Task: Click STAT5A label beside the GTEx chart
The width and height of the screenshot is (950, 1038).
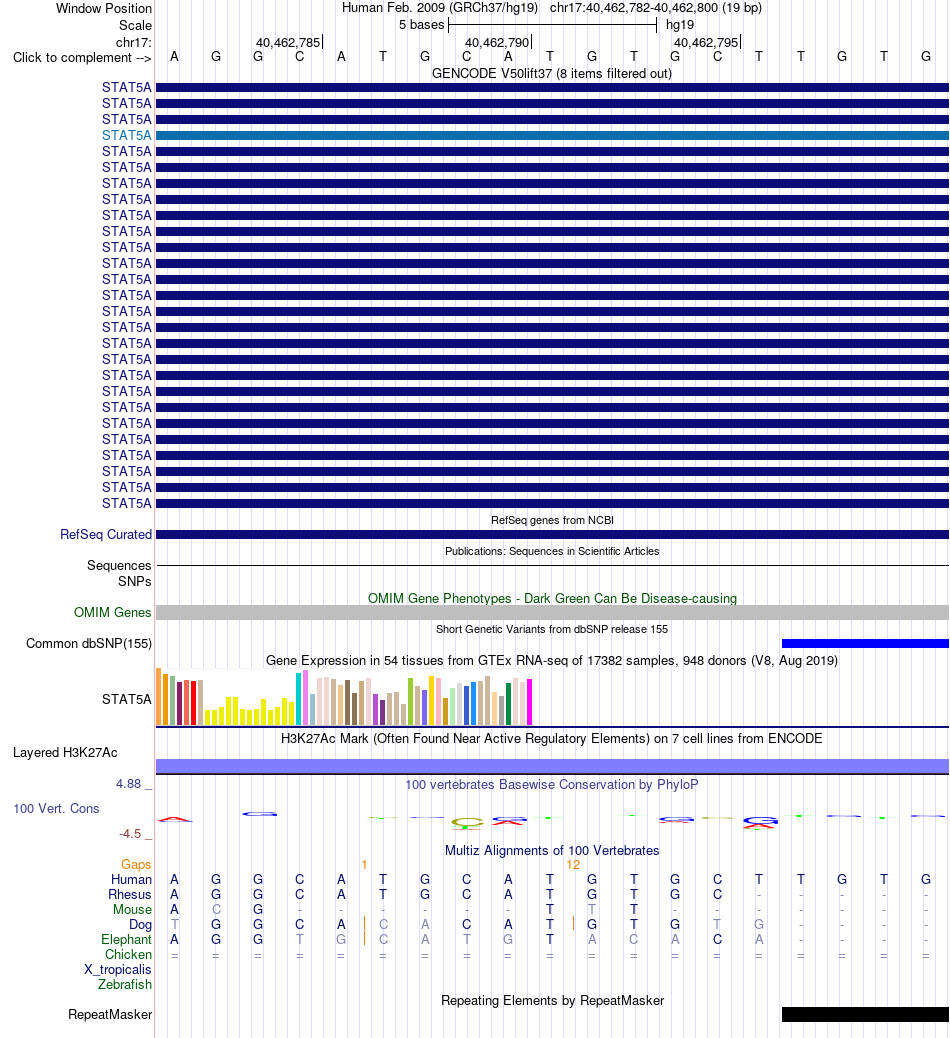Action: click(x=126, y=699)
